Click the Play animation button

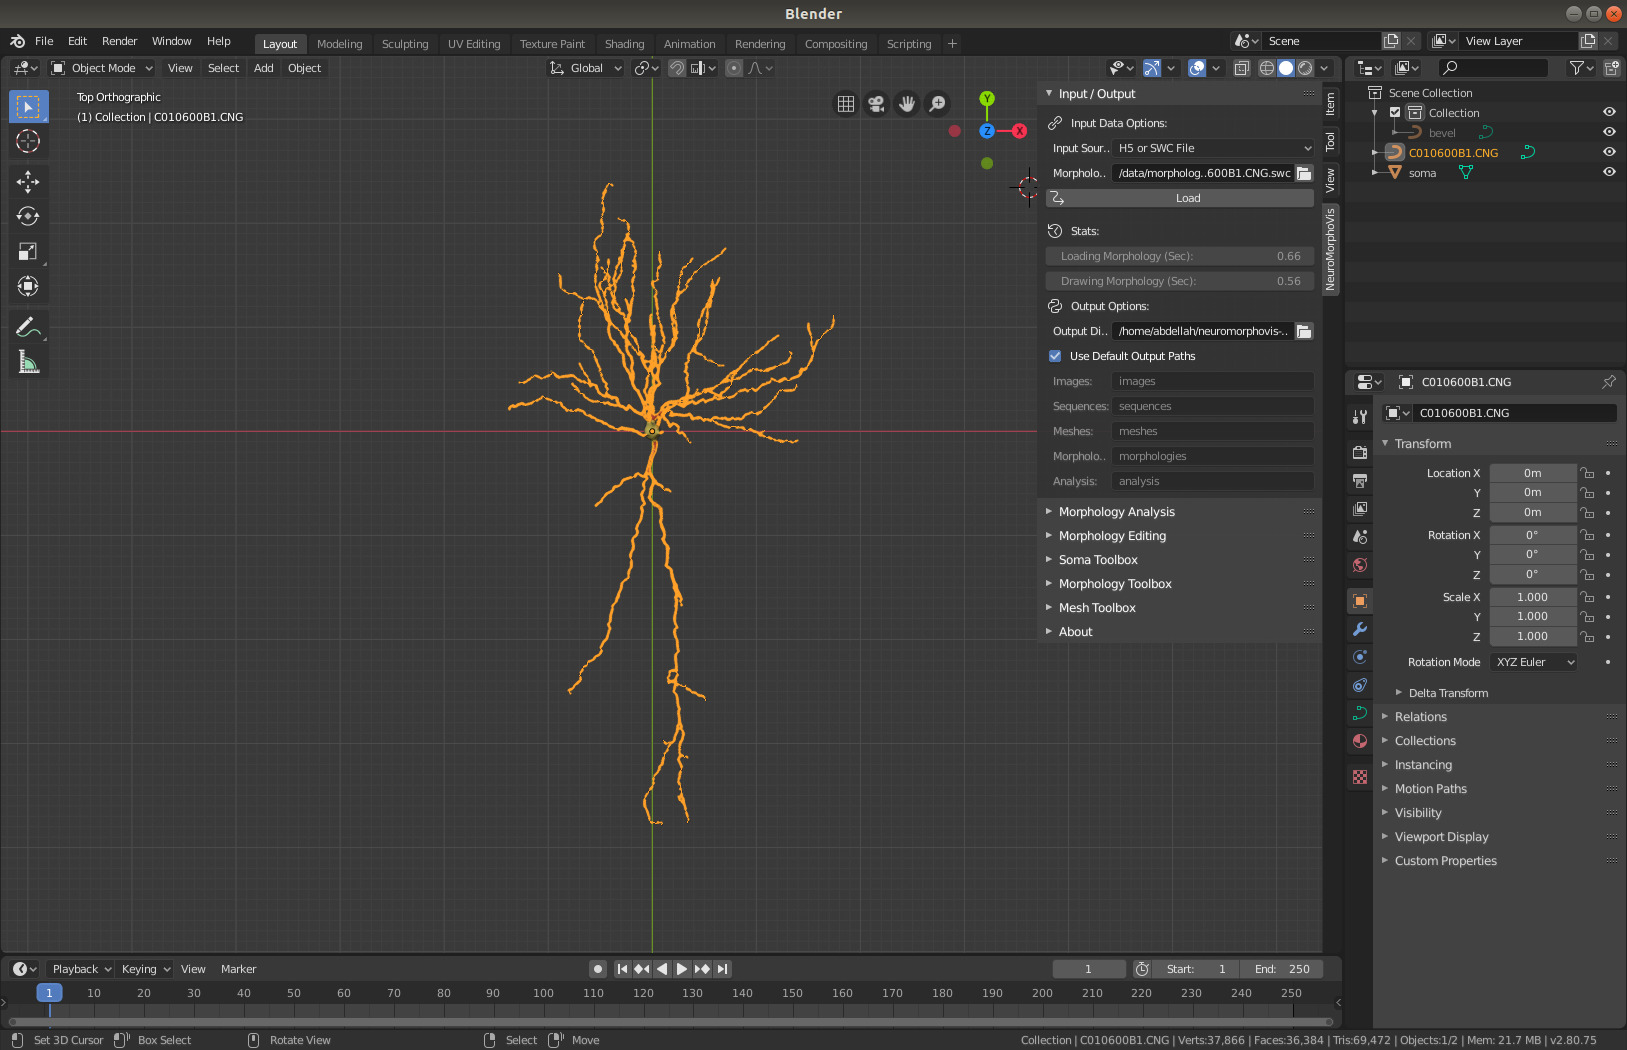[682, 969]
